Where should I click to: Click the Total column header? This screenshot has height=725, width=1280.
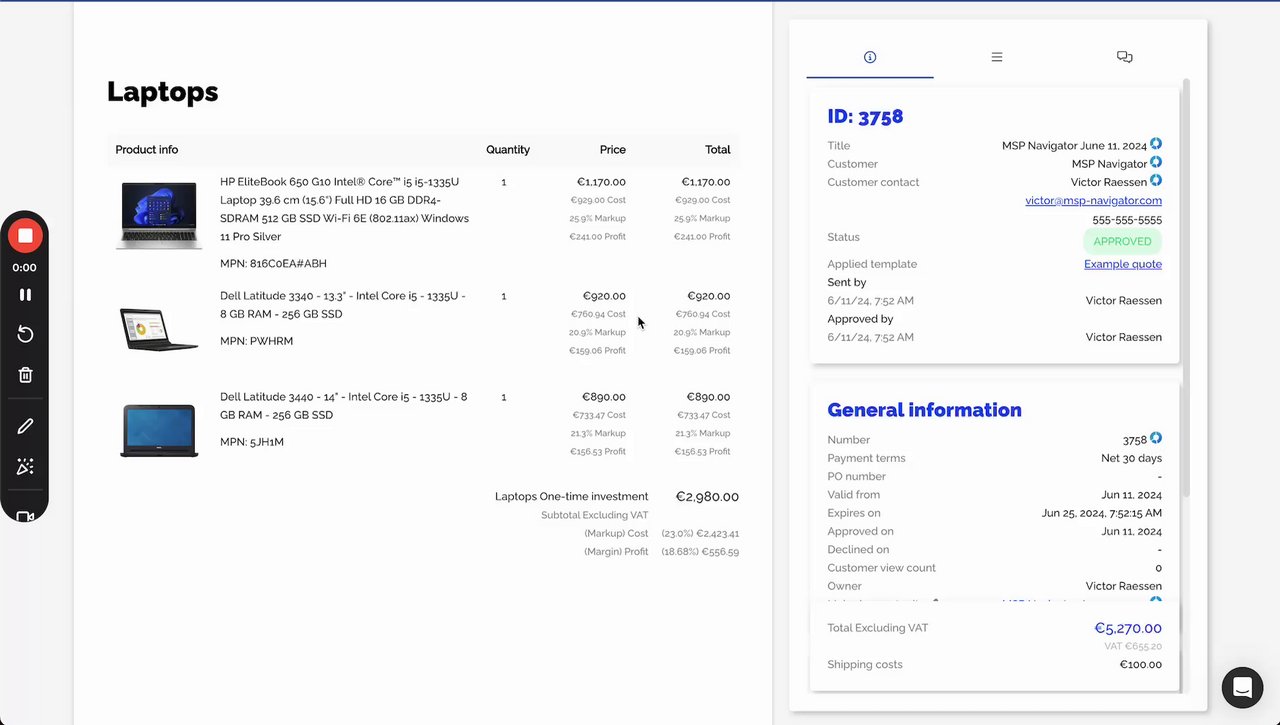718,150
